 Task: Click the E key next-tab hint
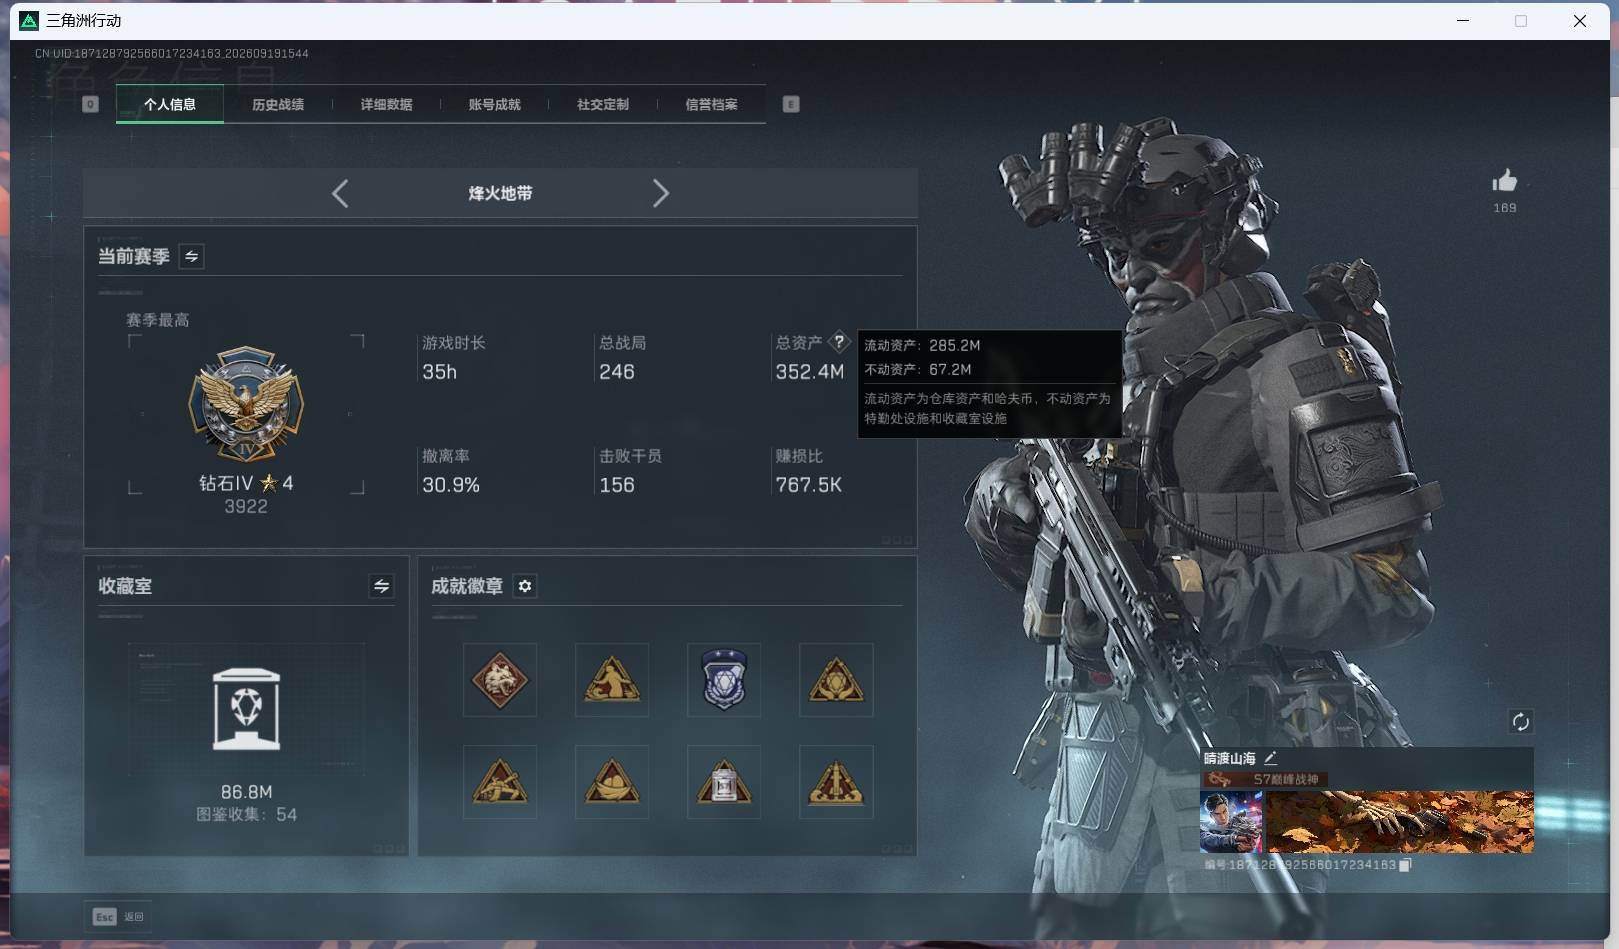pos(791,104)
